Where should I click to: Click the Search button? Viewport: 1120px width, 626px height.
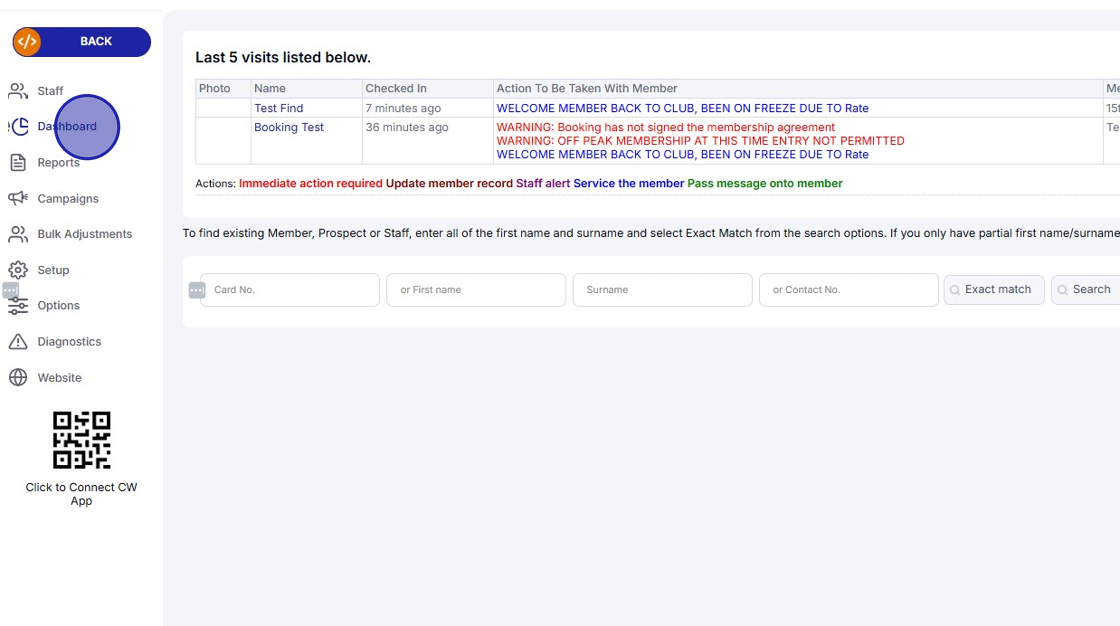pos(1086,289)
